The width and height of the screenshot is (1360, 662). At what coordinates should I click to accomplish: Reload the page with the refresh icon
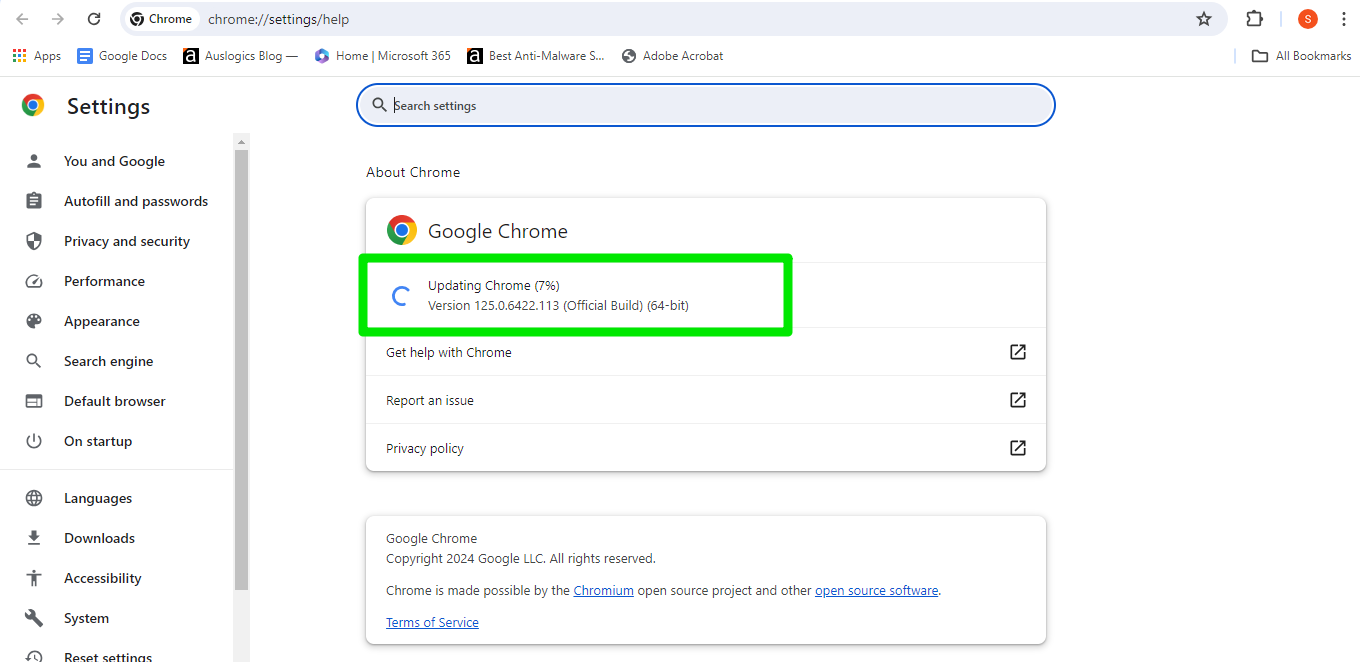click(x=94, y=19)
